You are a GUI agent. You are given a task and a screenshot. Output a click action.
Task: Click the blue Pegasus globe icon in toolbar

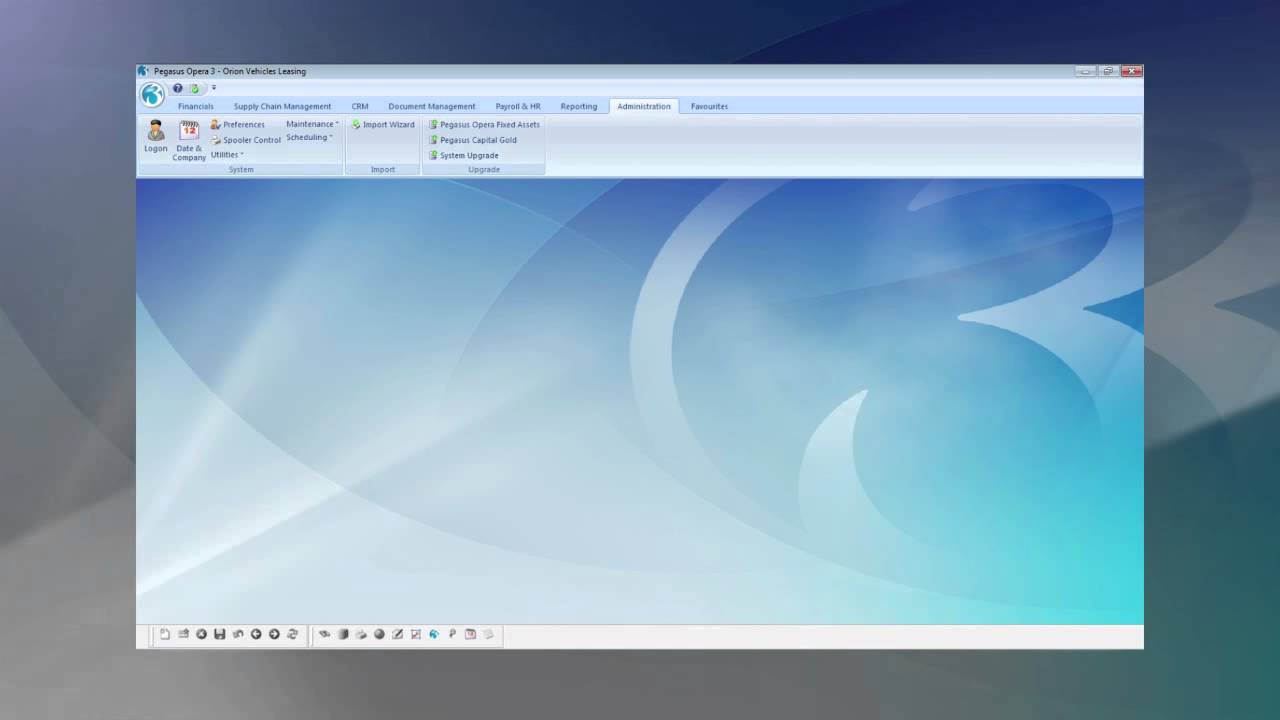pos(434,634)
